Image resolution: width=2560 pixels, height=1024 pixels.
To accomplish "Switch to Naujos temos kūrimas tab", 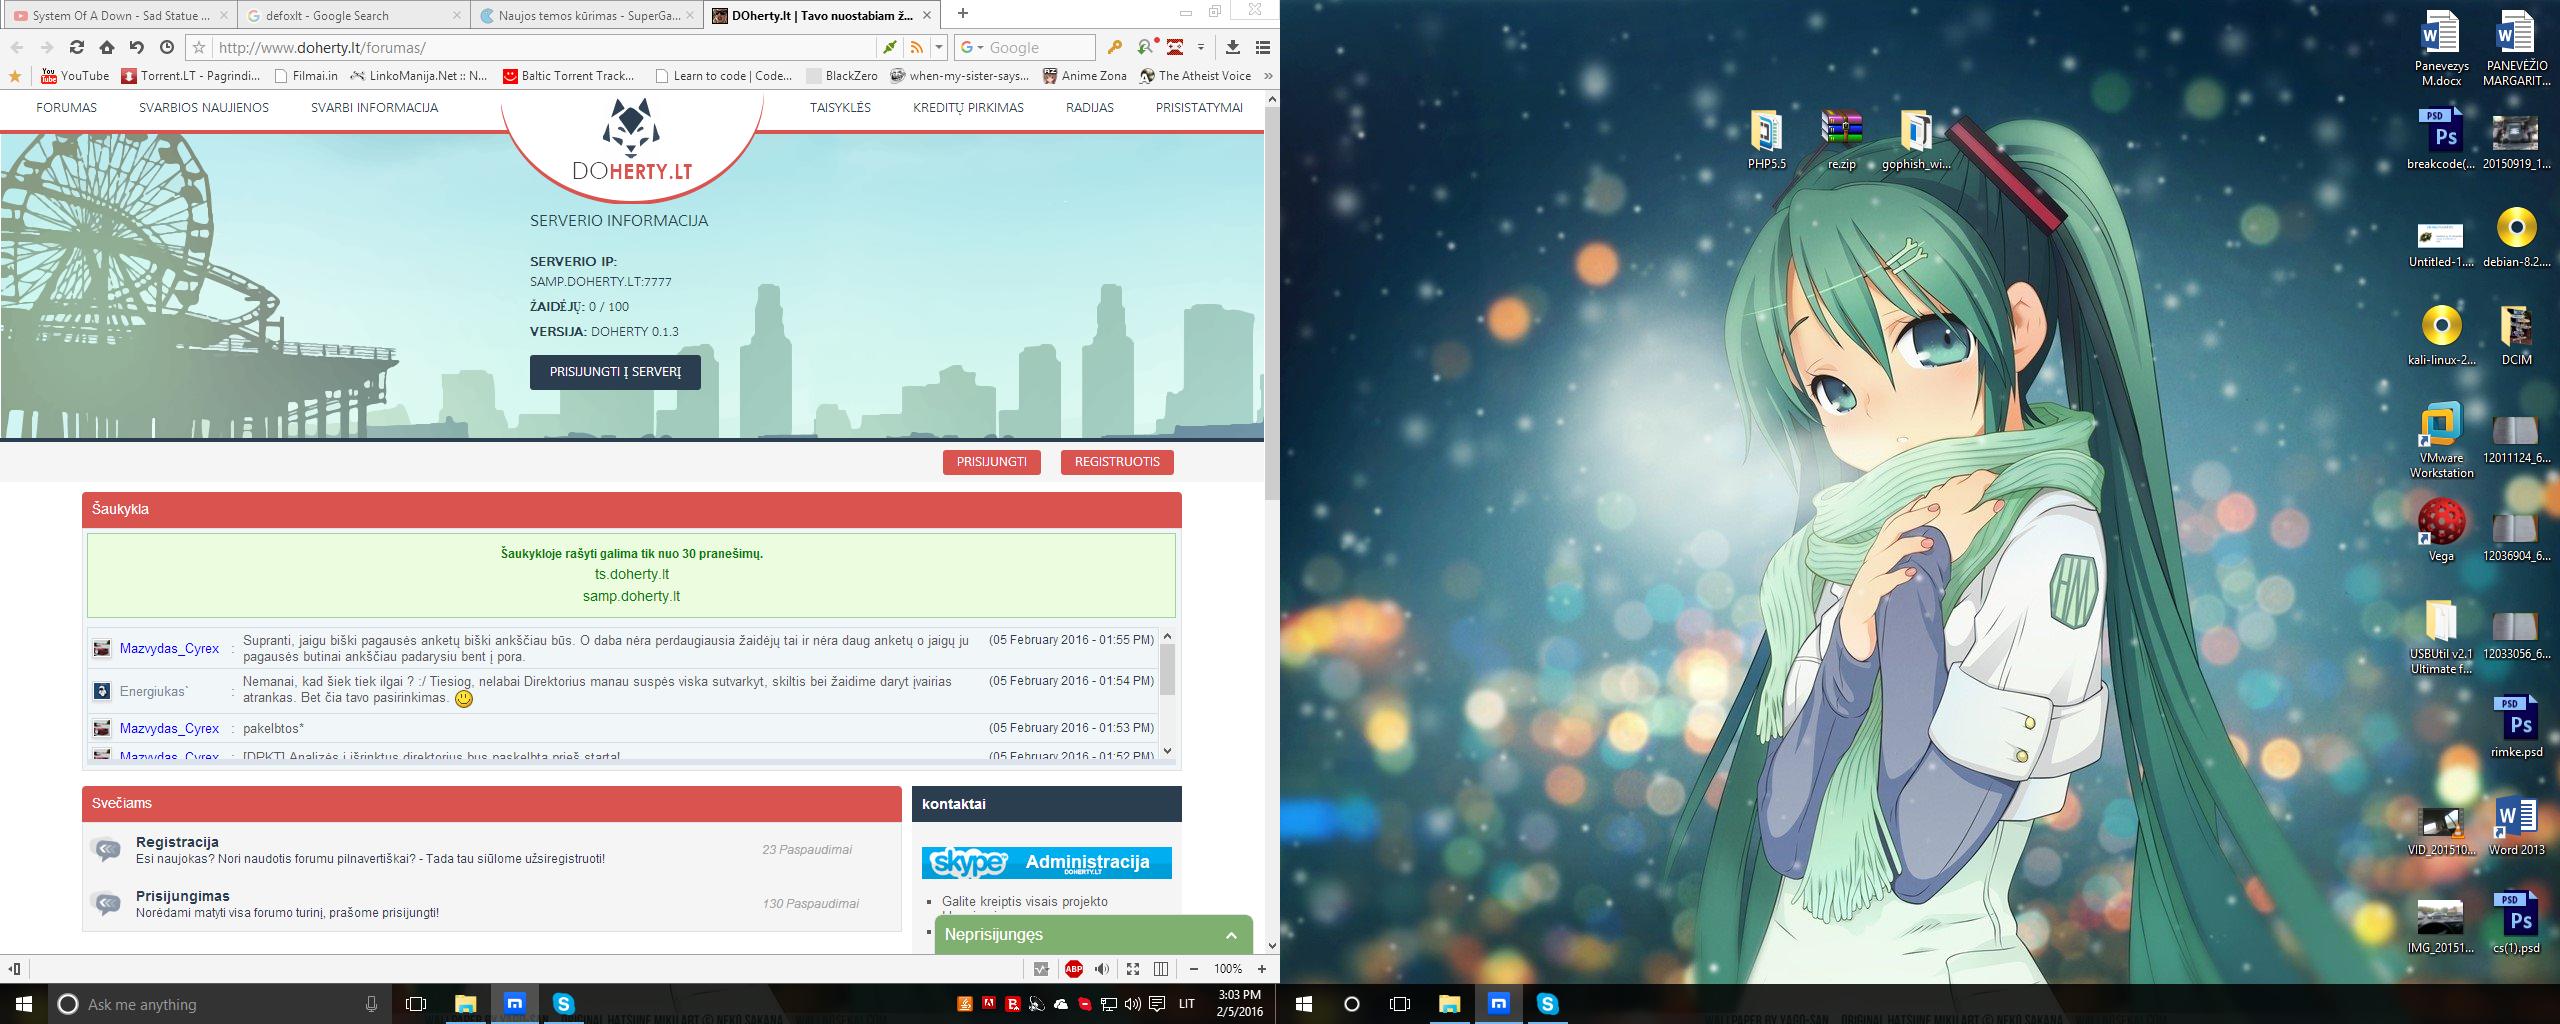I will [588, 15].
